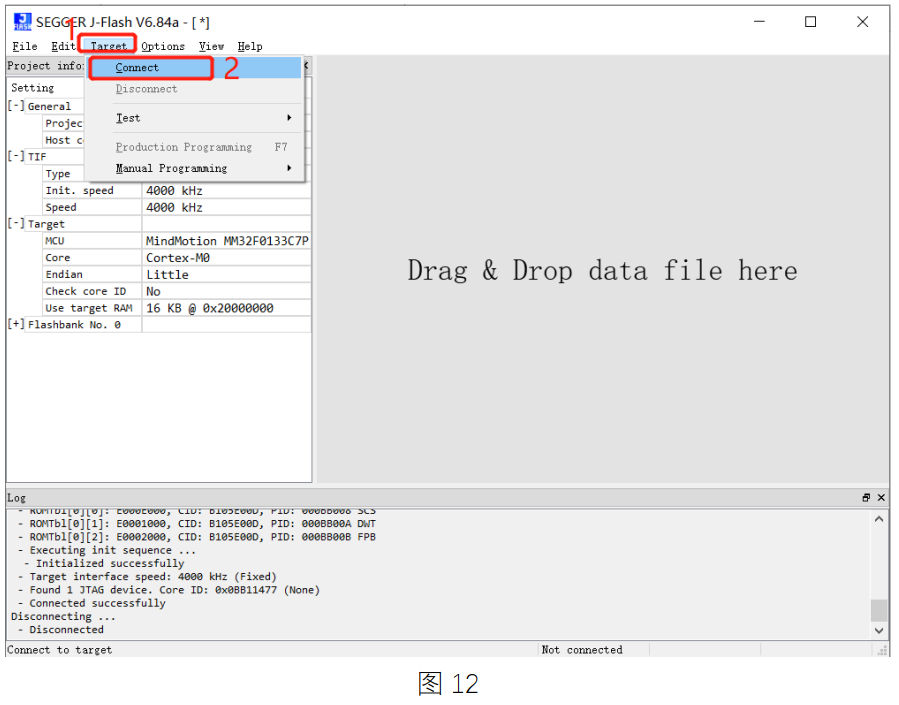Click the ROMTbl[0][1] DWT log line
Image resolution: width=899 pixels, height=705 pixels.
(197, 523)
